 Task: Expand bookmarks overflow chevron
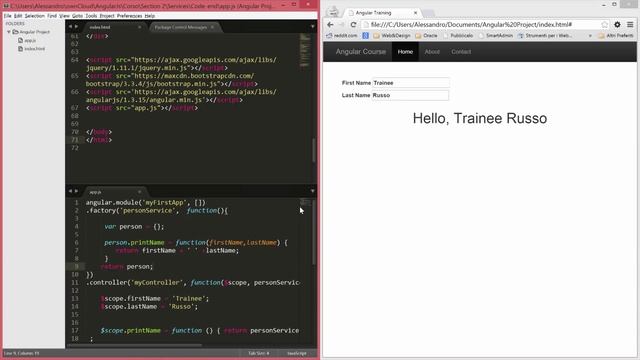(590, 36)
